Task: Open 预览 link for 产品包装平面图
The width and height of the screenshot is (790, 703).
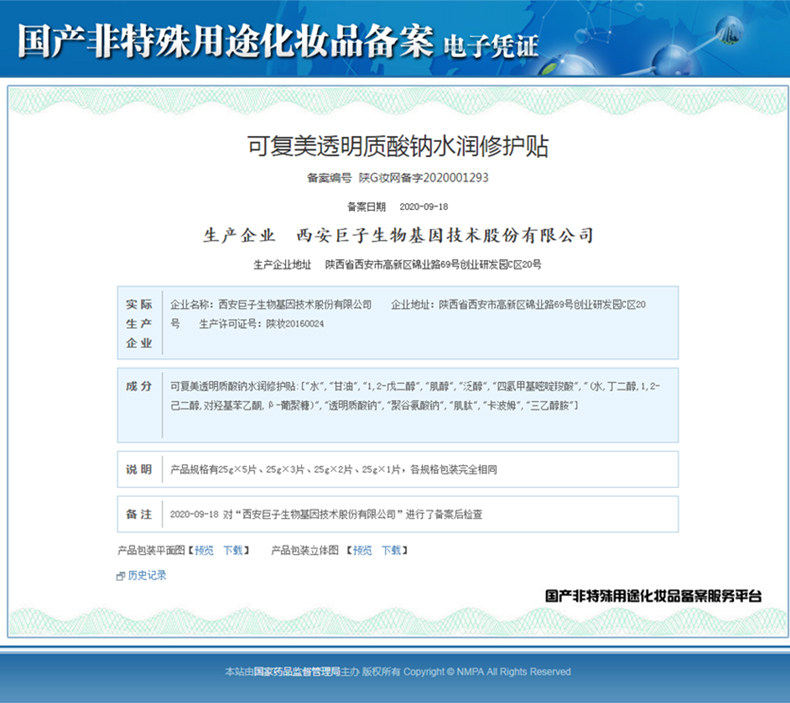Action: (x=204, y=550)
